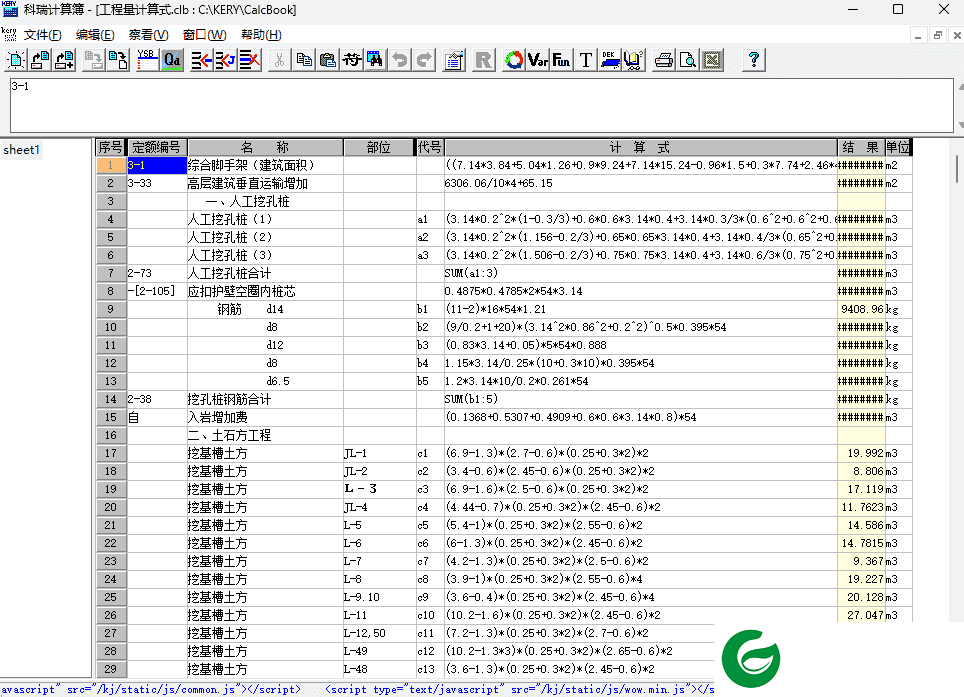This screenshot has width=964, height=697.
Task: Click the open-and-append file icon with plus
Action: 64,60
